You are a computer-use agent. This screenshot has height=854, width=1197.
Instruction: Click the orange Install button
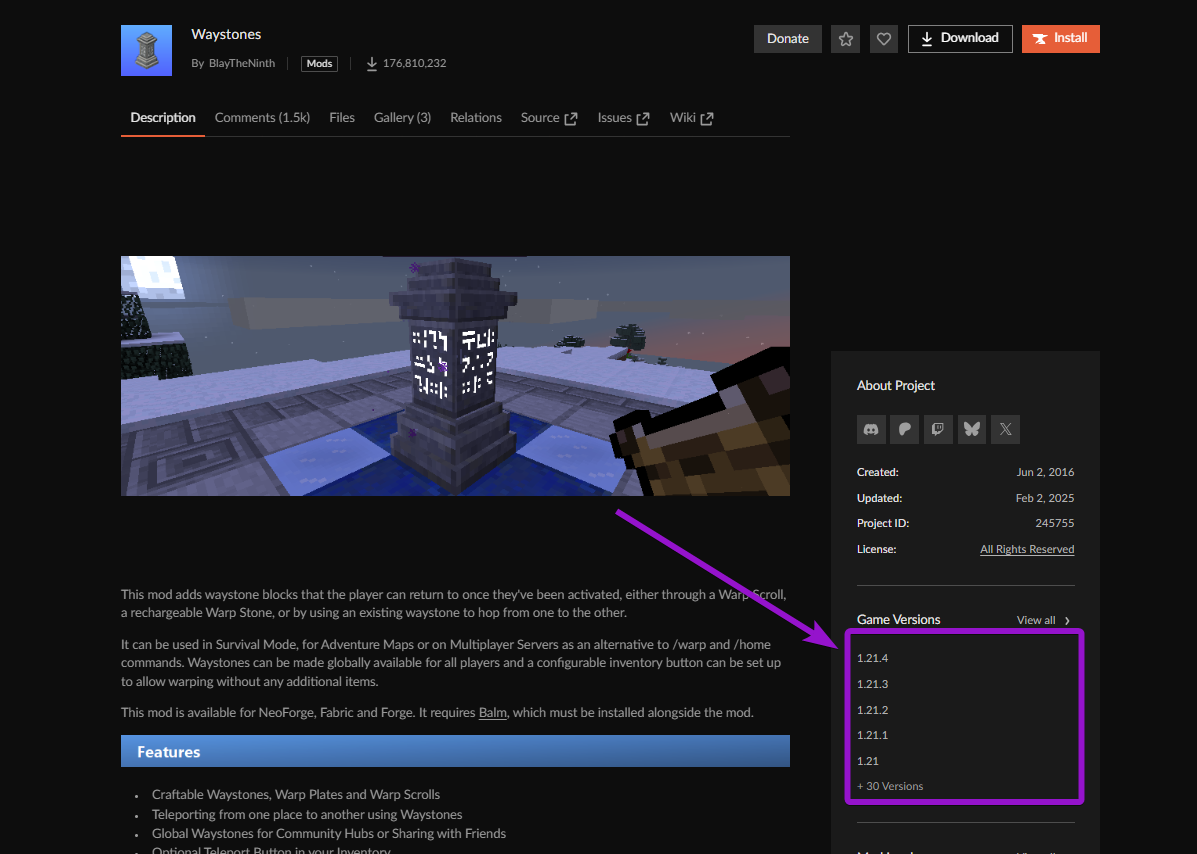(x=1060, y=39)
